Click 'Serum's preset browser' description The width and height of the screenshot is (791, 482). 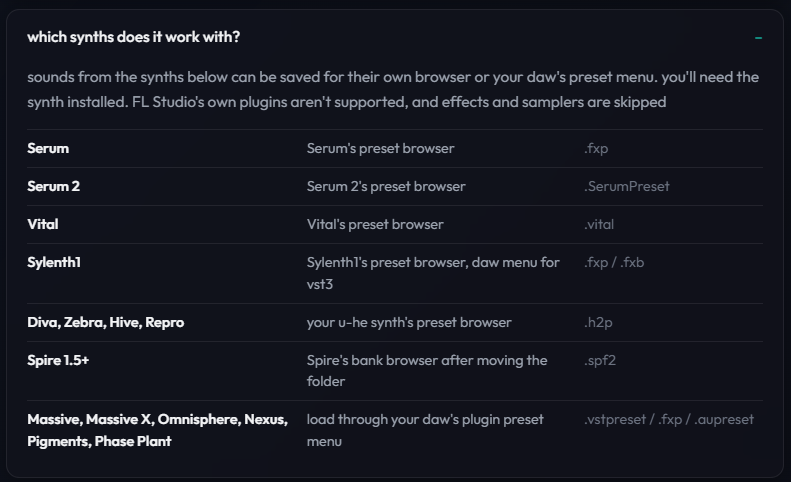click(380, 148)
